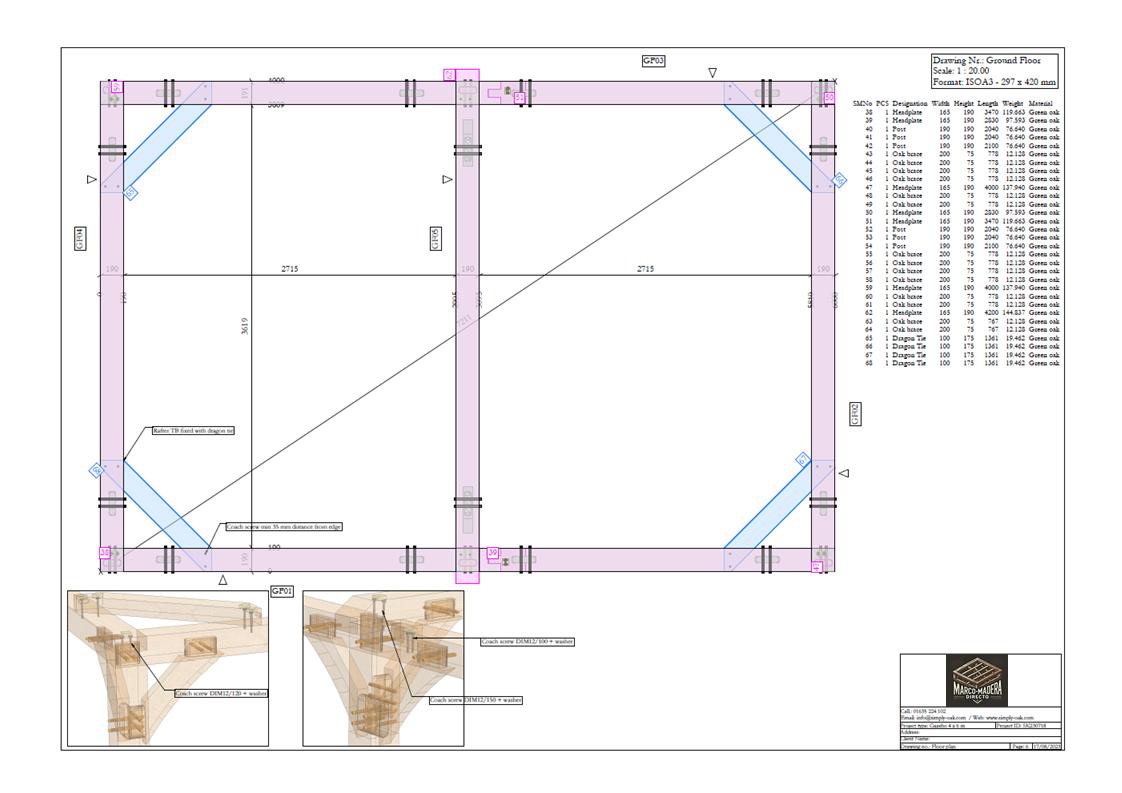Screen dimensions: 1122x793
Task: Click 'Coach screw DIM12/150 + washer' callout
Action: pyautogui.click(x=476, y=700)
